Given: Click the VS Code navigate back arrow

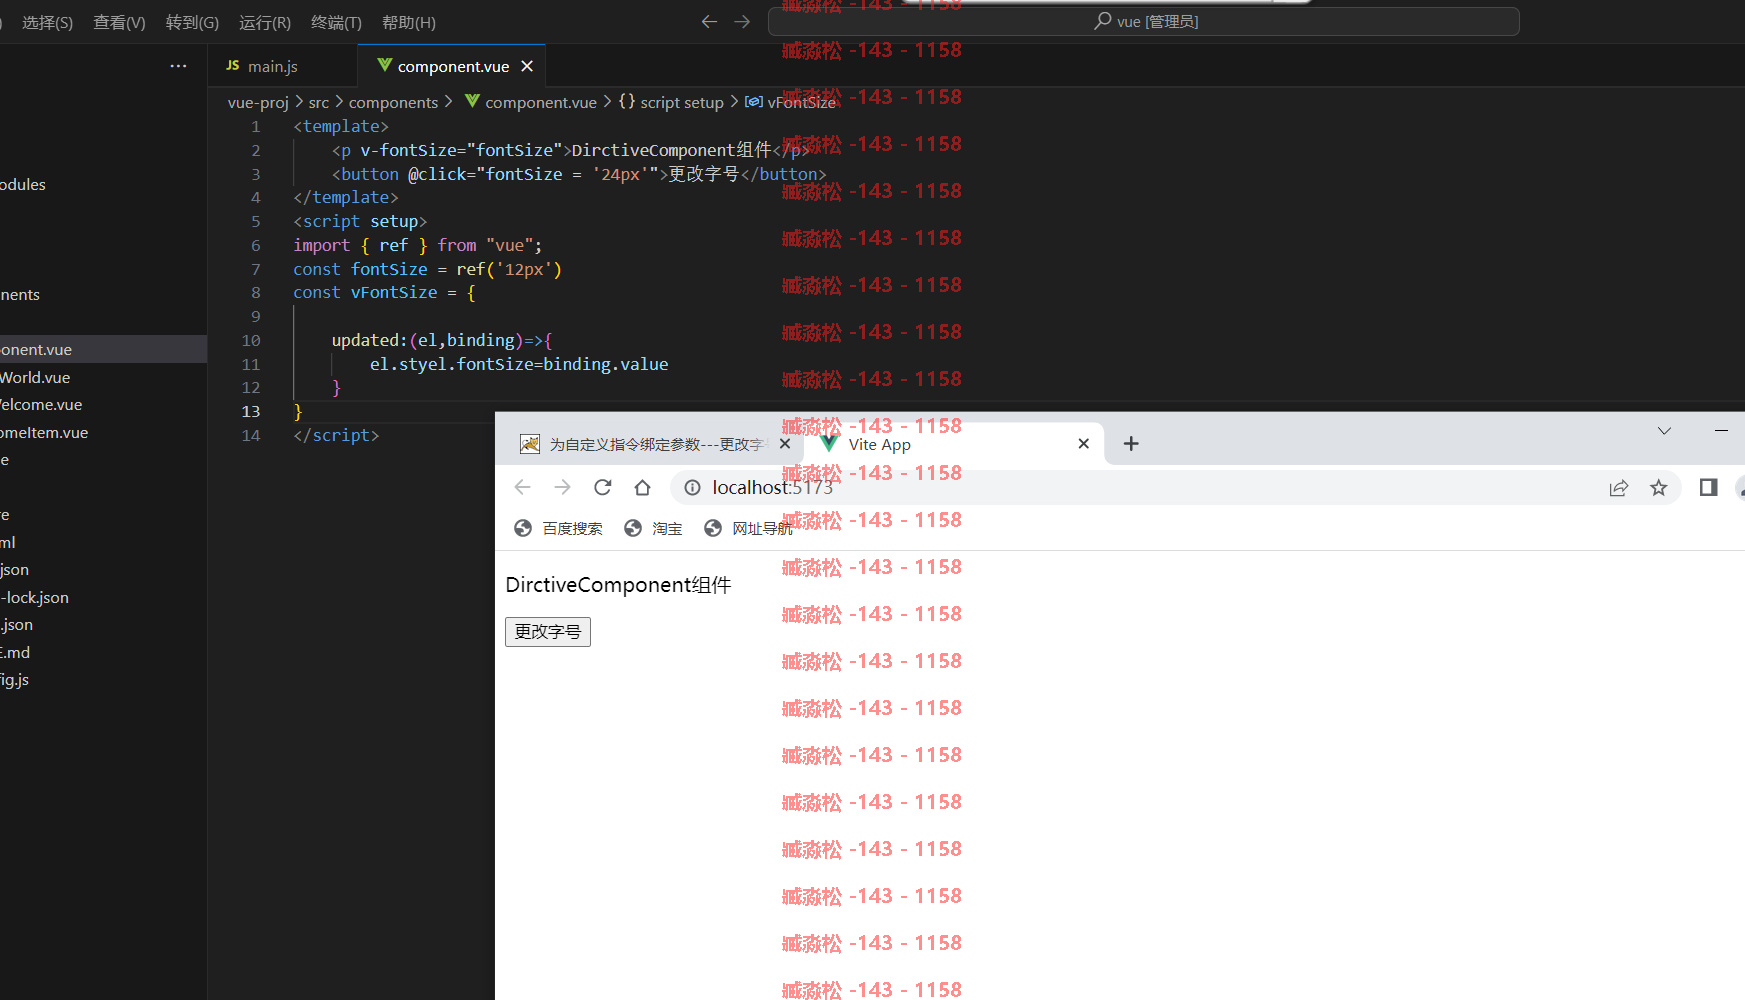Looking at the screenshot, I should click(709, 21).
